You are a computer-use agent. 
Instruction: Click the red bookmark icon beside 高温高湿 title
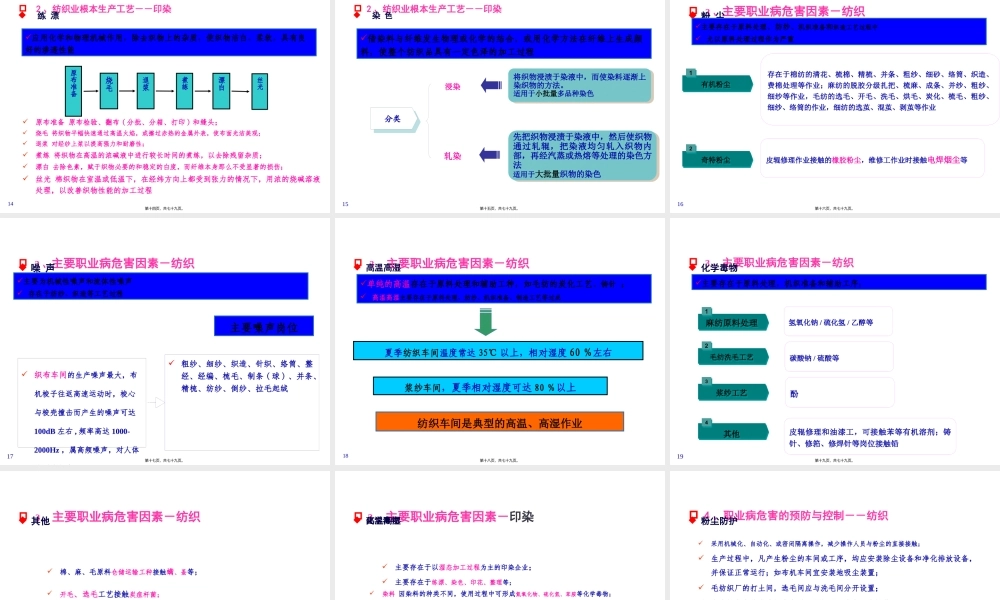(x=358, y=264)
